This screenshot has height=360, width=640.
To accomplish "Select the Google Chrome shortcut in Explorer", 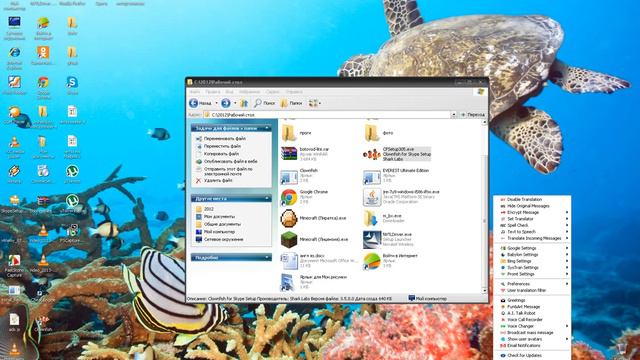I will click(289, 197).
